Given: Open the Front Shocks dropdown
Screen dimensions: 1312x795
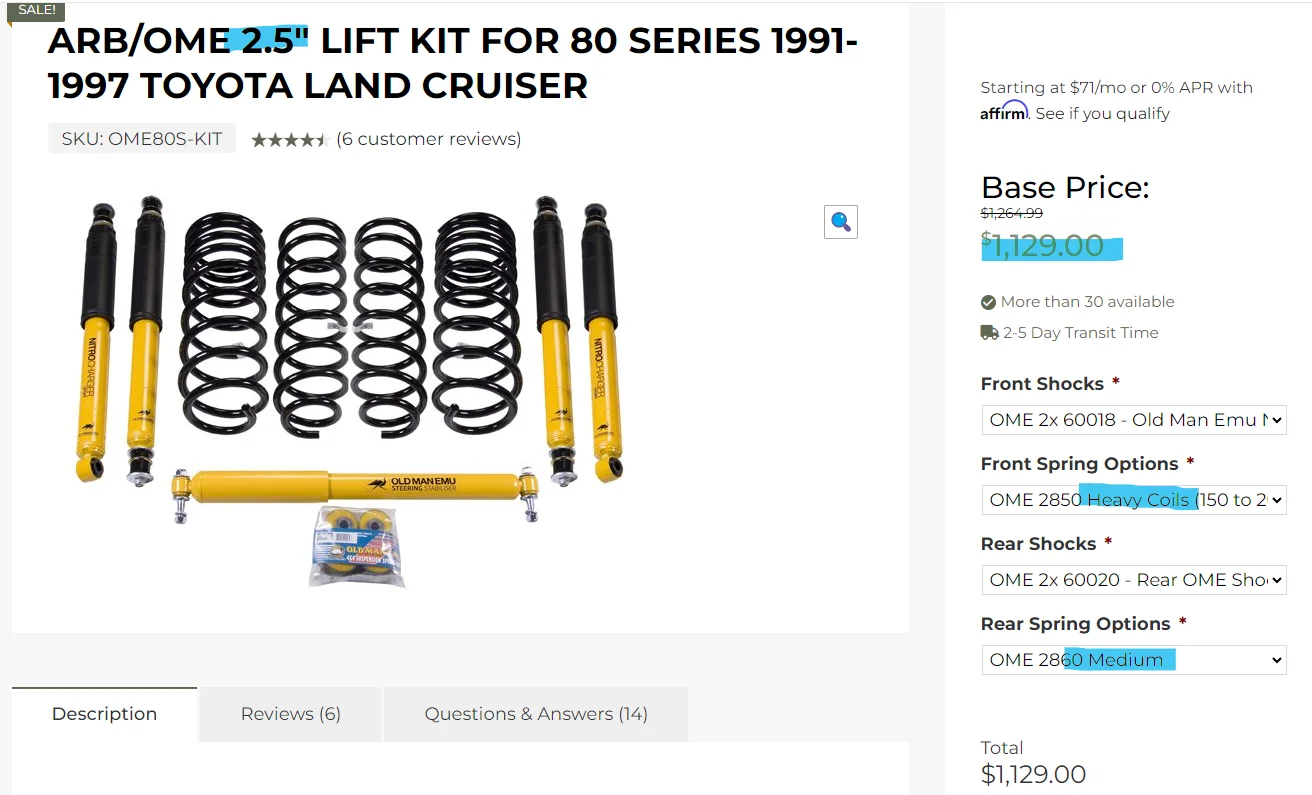Looking at the screenshot, I should pos(1134,420).
